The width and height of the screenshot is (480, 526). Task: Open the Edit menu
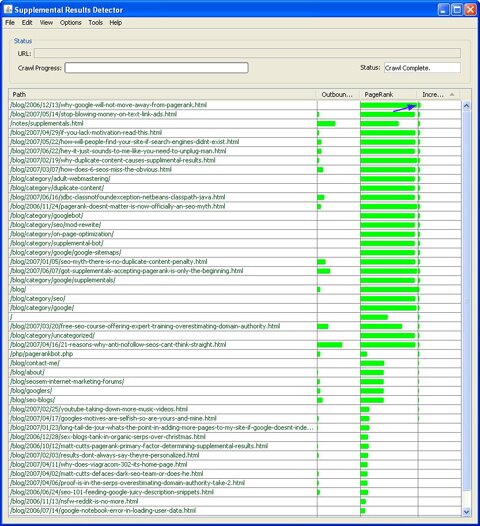pyautogui.click(x=27, y=22)
